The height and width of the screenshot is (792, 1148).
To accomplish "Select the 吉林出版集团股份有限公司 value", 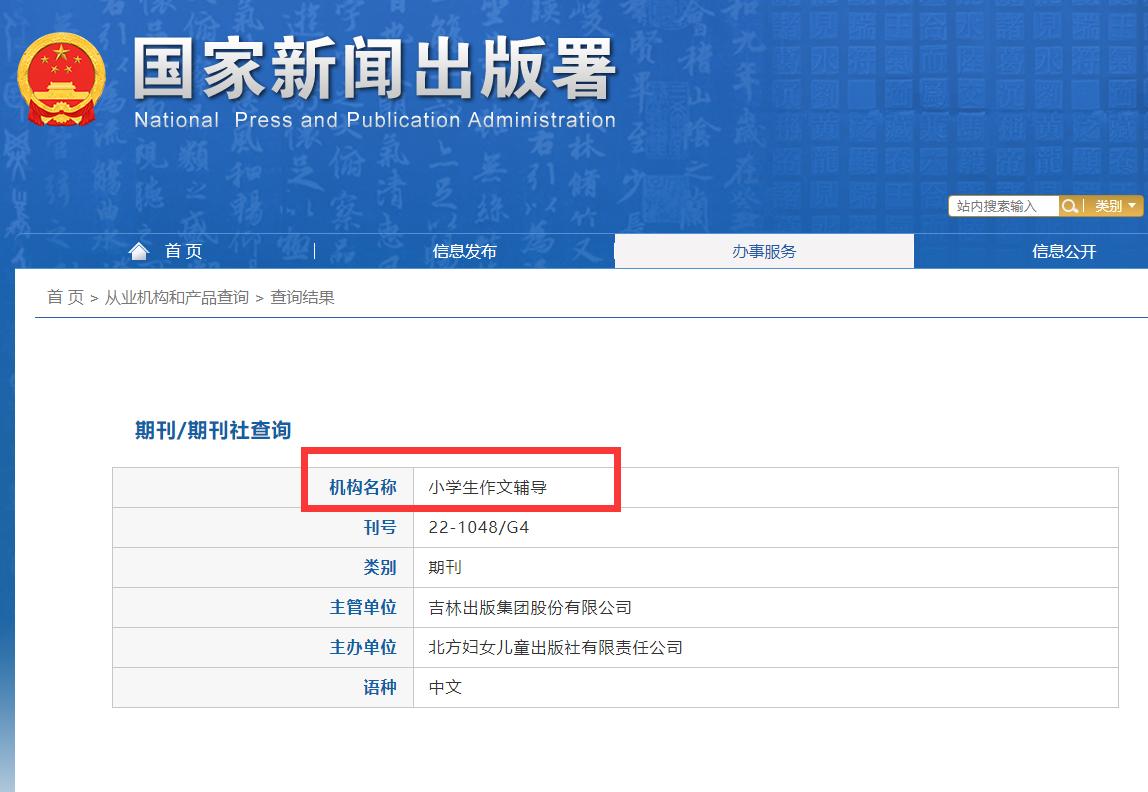I will tap(530, 608).
